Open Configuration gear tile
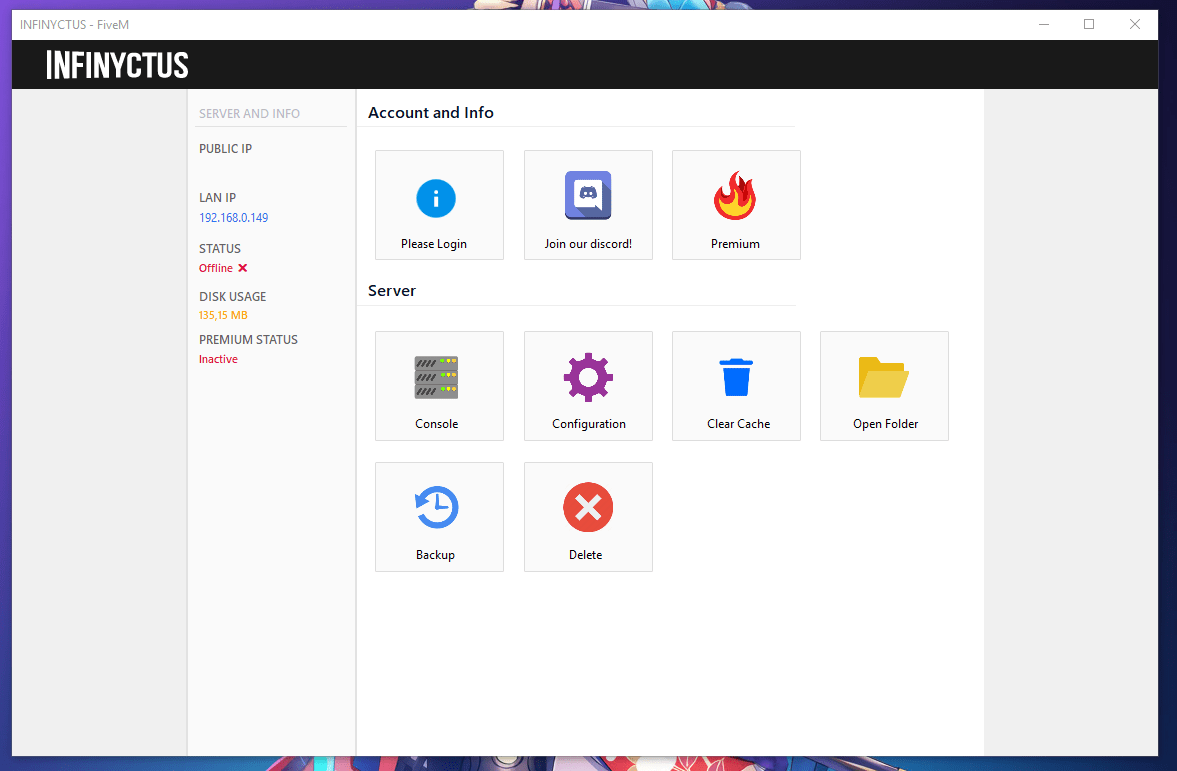This screenshot has width=1177, height=771. [588, 386]
